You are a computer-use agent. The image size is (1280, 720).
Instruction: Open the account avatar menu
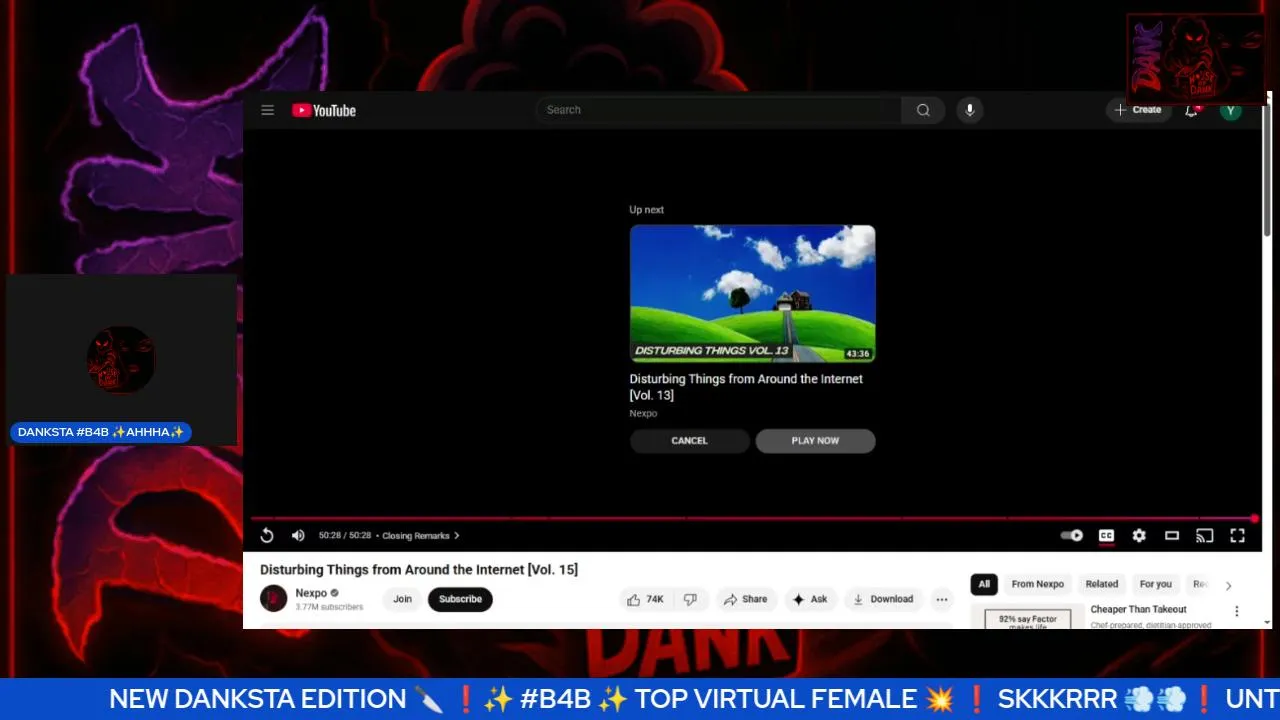pos(1231,110)
